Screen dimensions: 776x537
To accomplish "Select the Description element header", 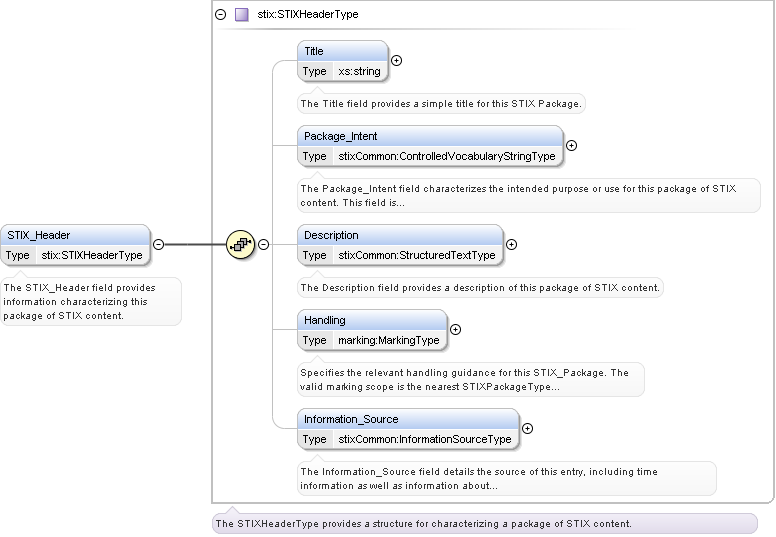I will pos(400,235).
